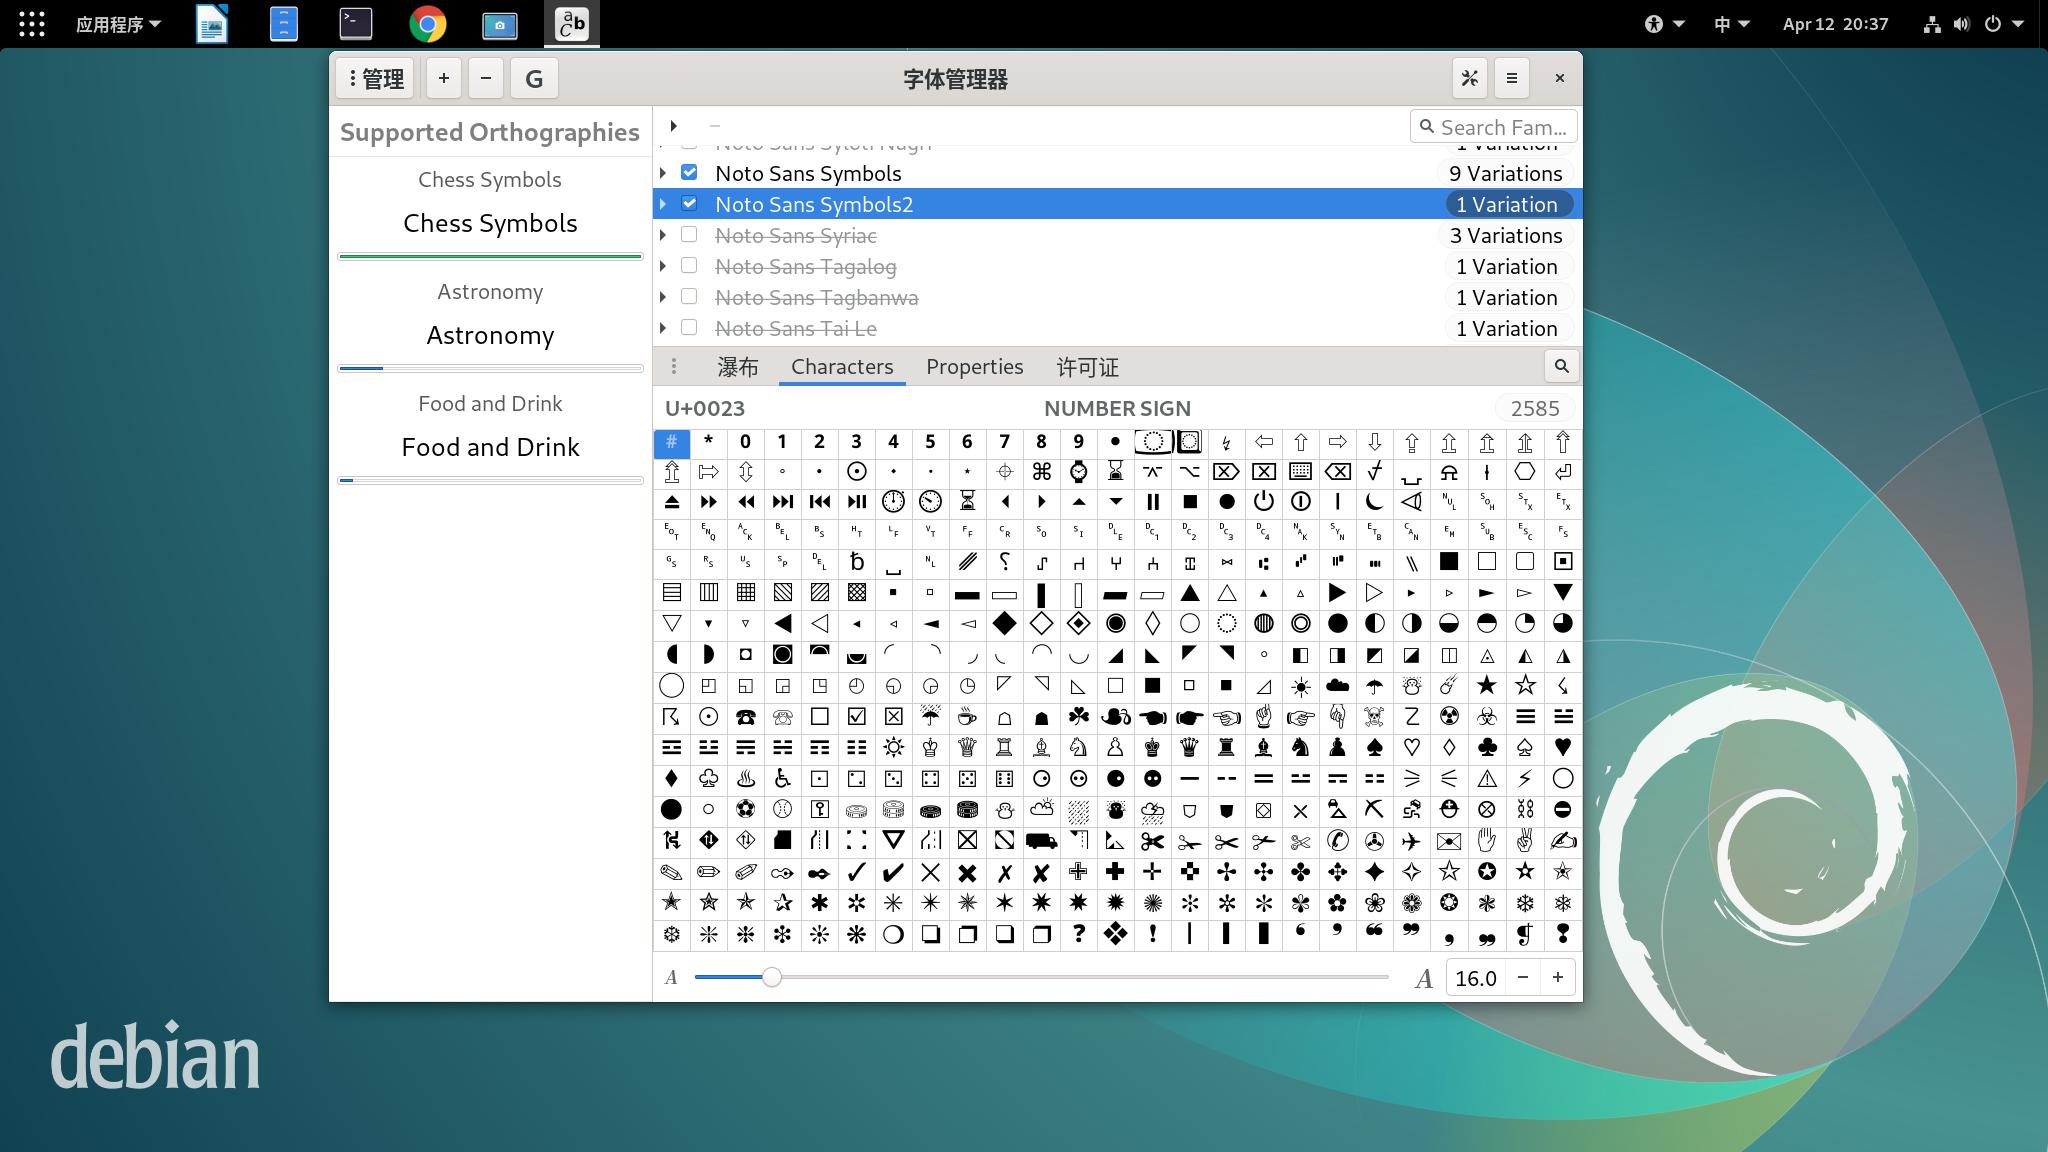Expand the Noto Sans Tagbanwa family row
2048x1152 pixels.
point(663,297)
